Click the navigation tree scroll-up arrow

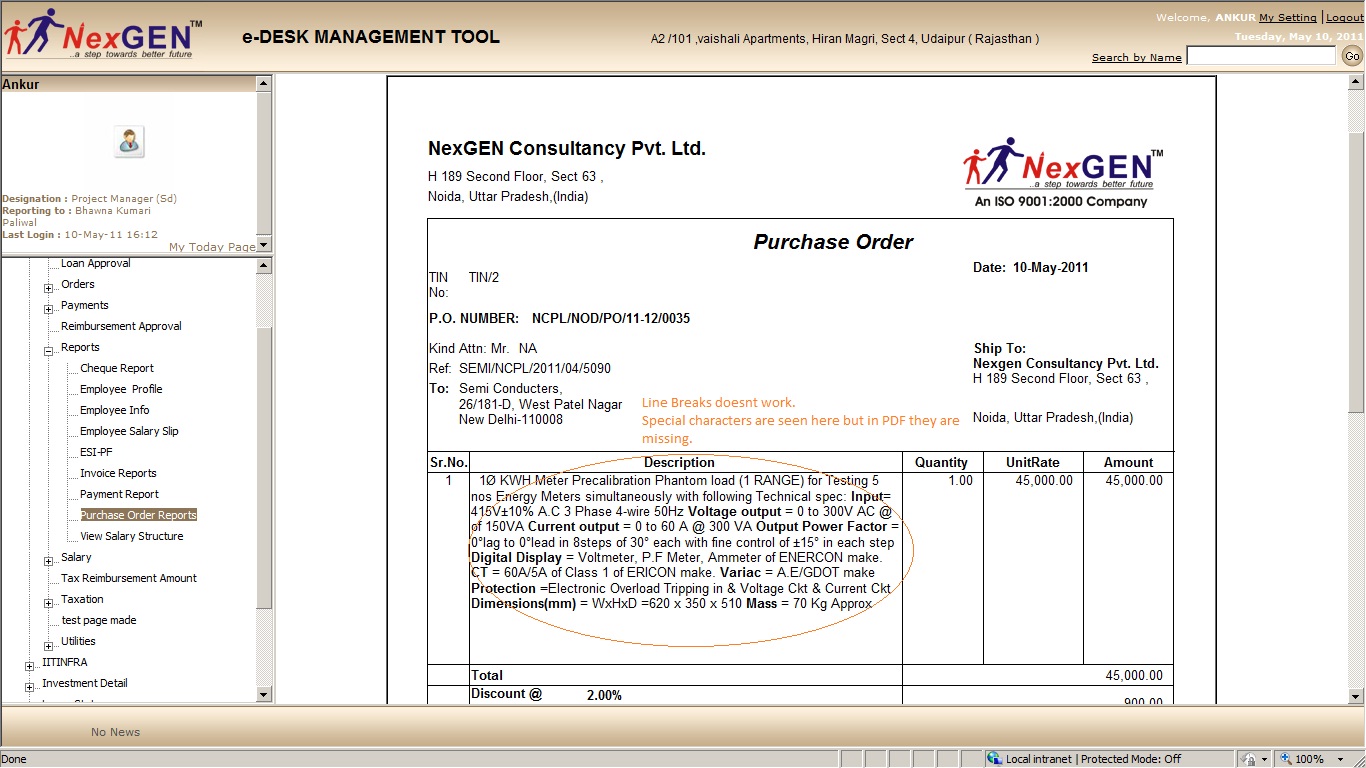click(264, 266)
